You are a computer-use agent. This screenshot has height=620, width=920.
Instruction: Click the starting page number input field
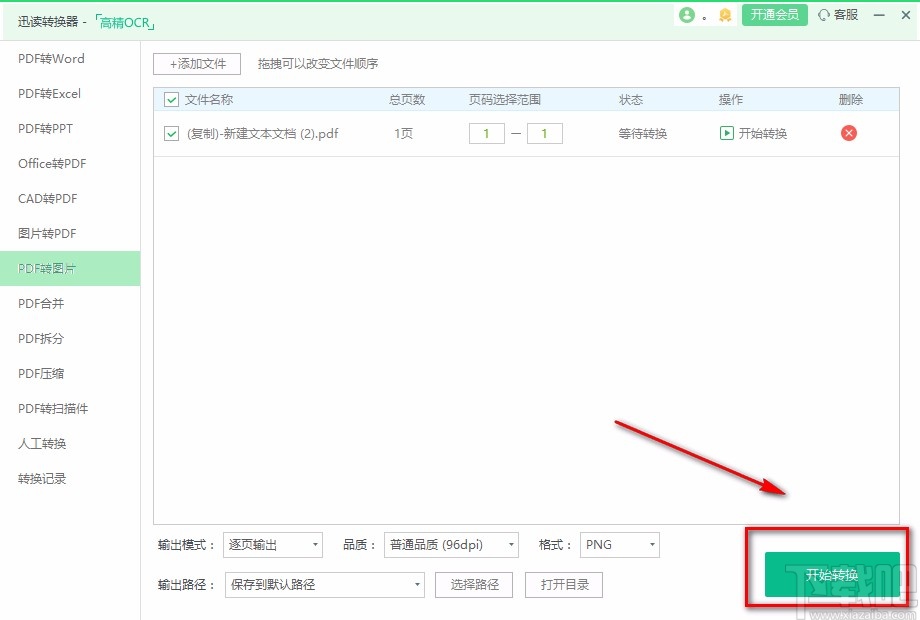click(x=486, y=133)
